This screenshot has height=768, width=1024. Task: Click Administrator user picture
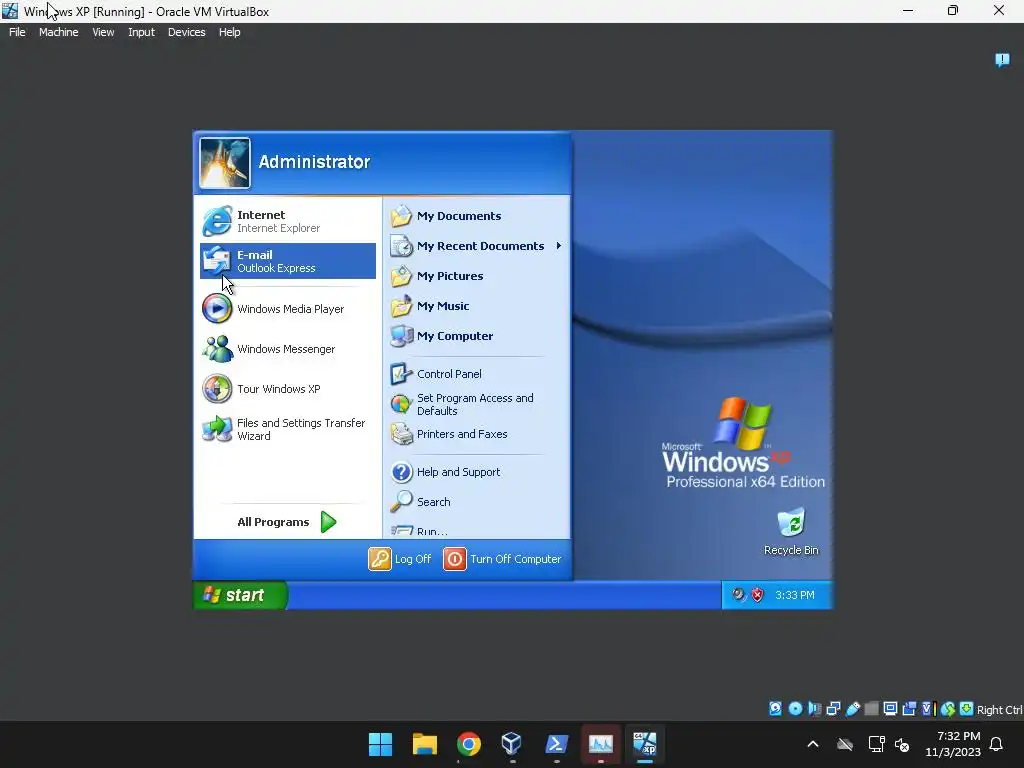pyautogui.click(x=225, y=163)
